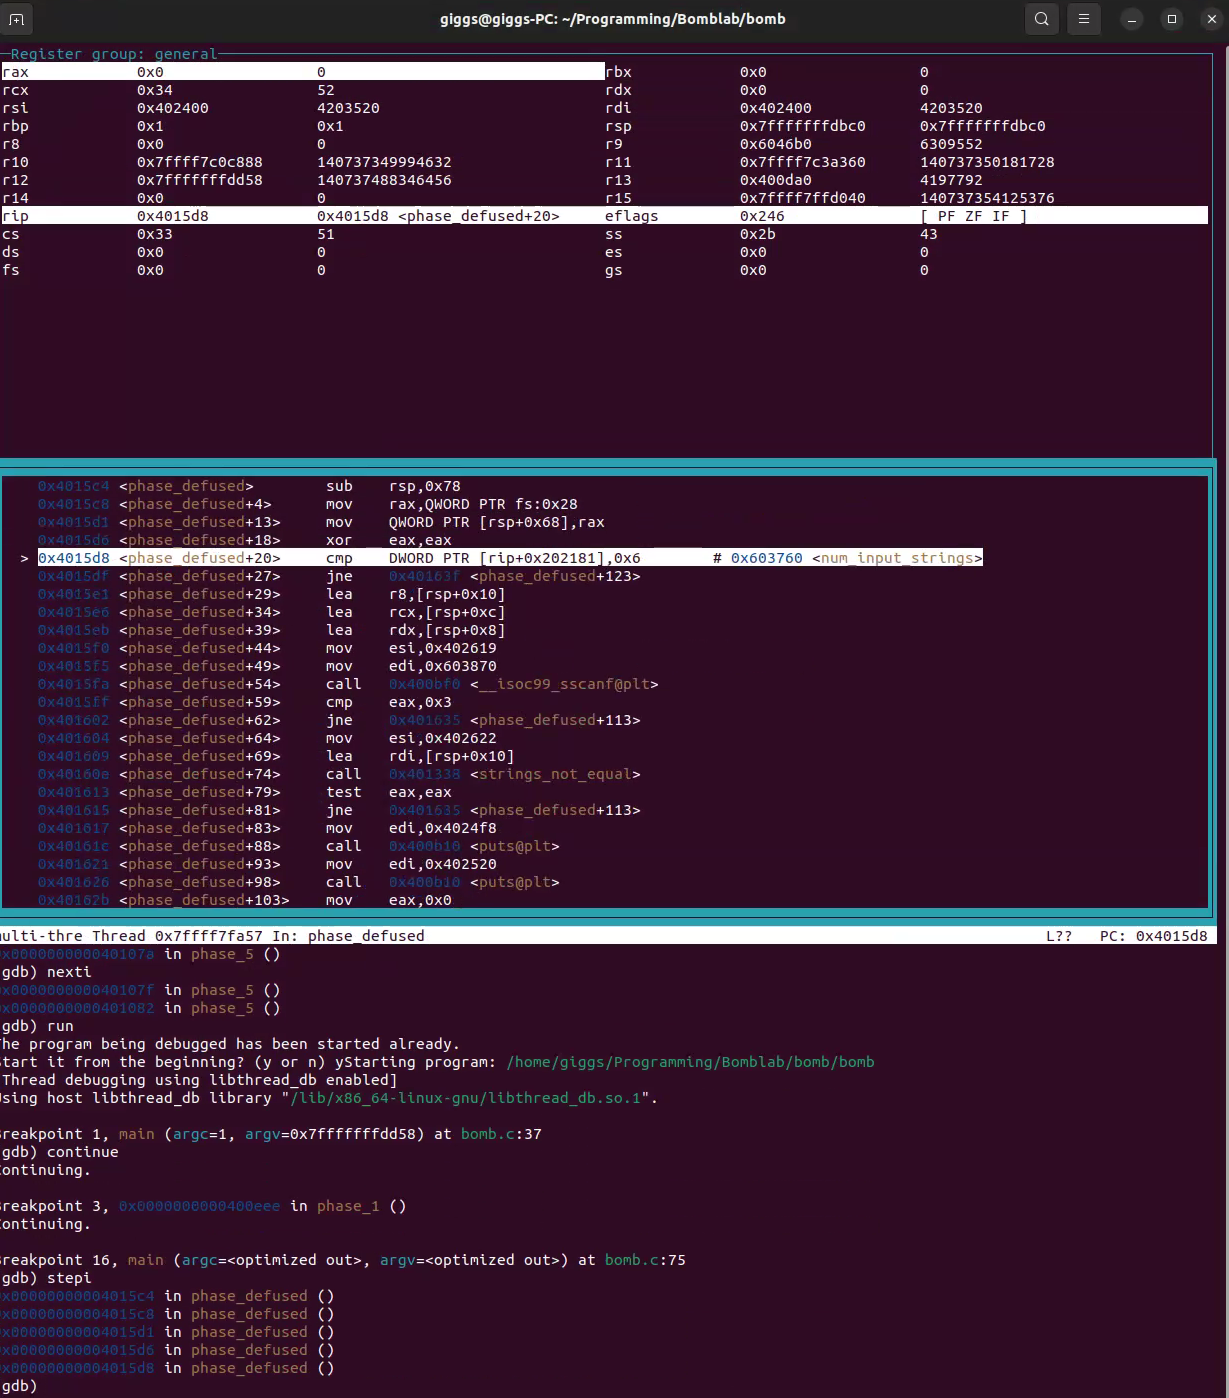Open the terminal hamburger menu
The width and height of the screenshot is (1229, 1398).
point(1083,19)
